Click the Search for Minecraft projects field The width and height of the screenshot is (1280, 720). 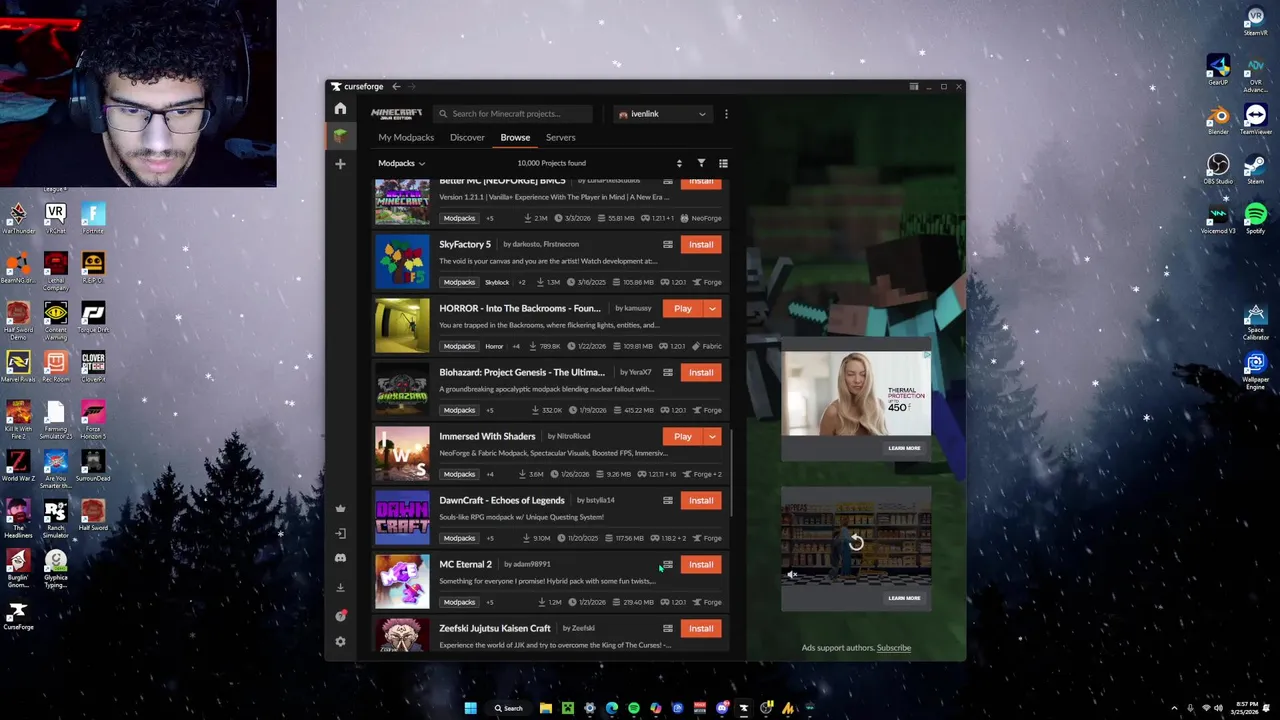[515, 114]
